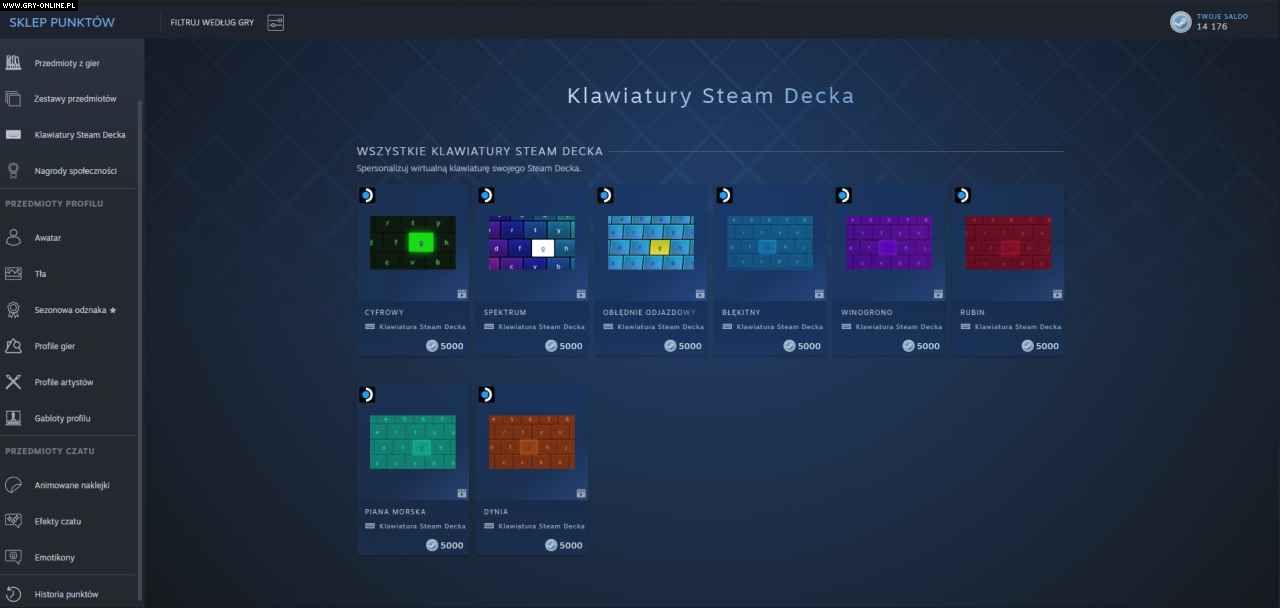Open Sezonowa odznaka in sidebar

coord(75,310)
